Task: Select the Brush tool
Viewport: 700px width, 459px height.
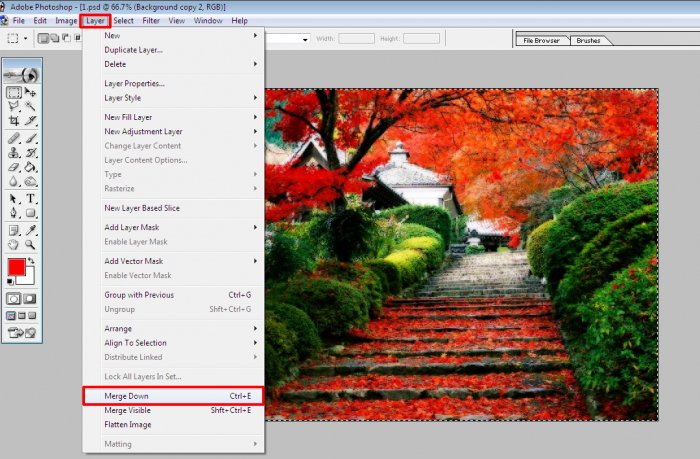Action: pyautogui.click(x=30, y=138)
